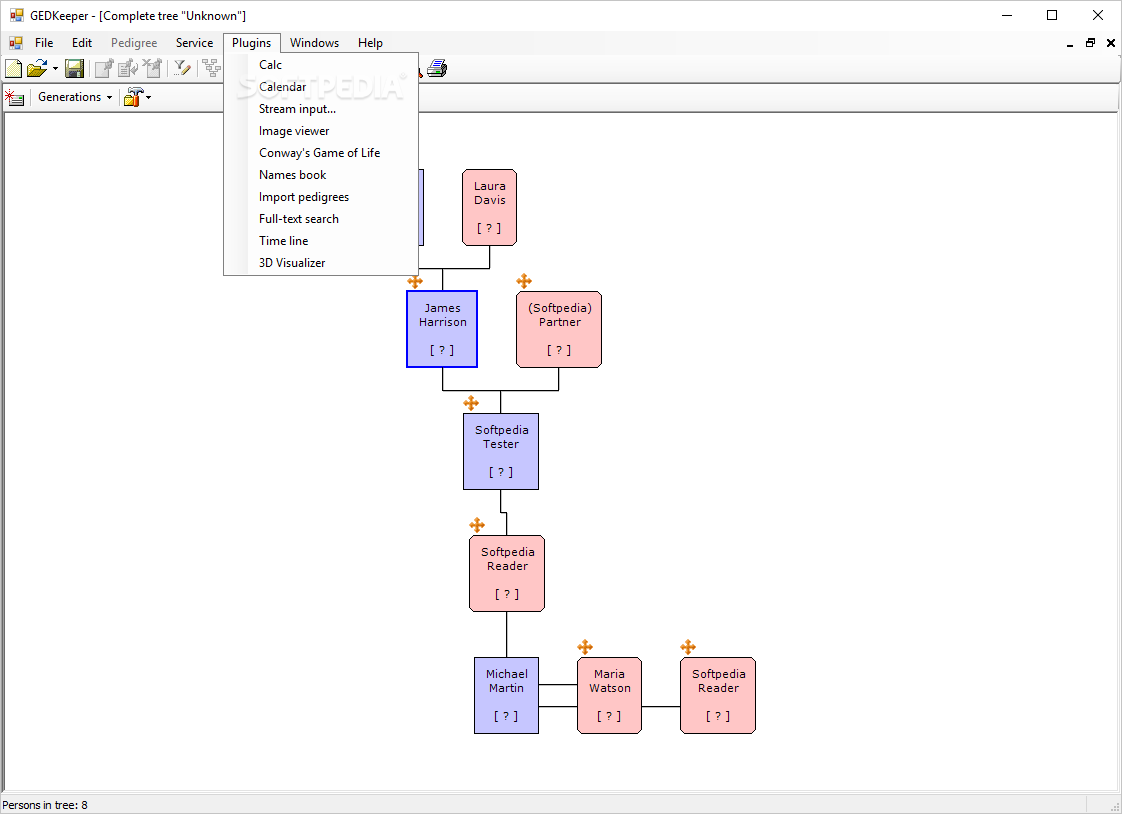Click the hammer tools icon

[133, 97]
